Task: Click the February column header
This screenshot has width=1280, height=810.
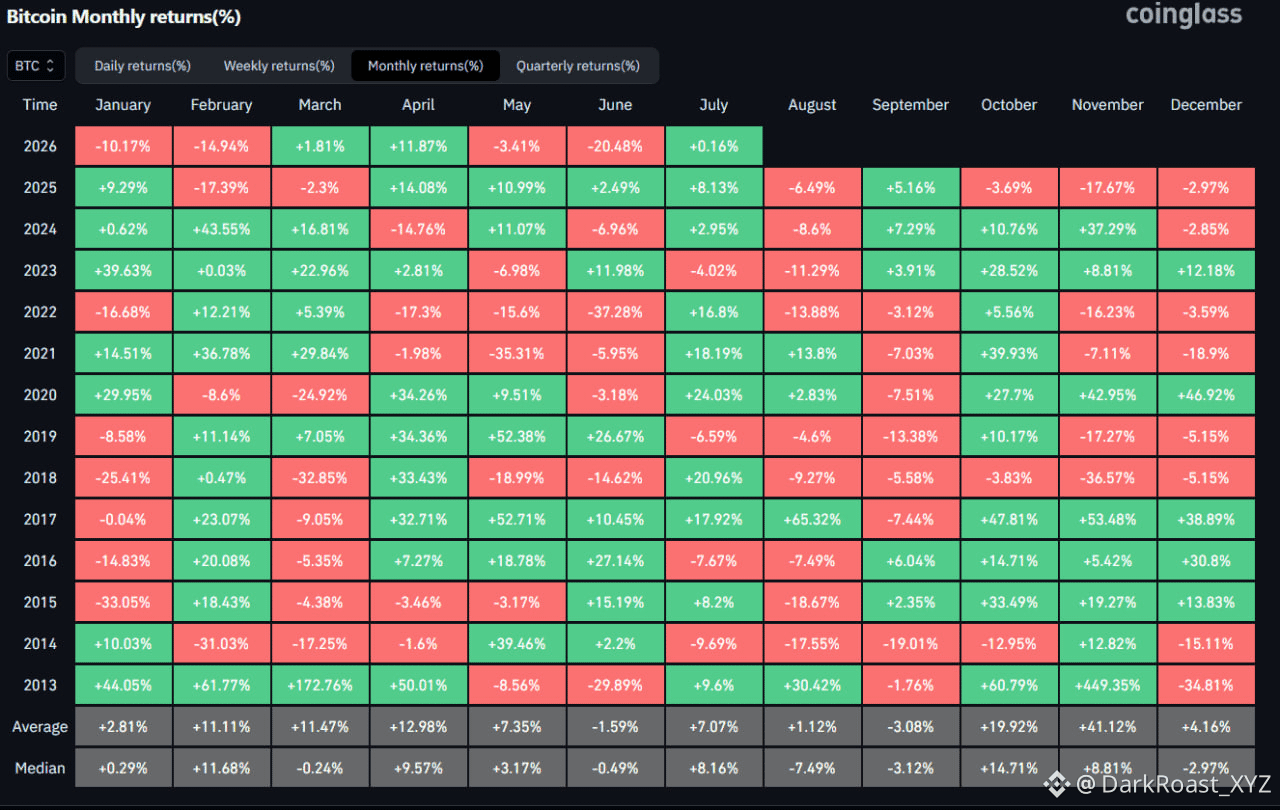Action: pos(221,105)
